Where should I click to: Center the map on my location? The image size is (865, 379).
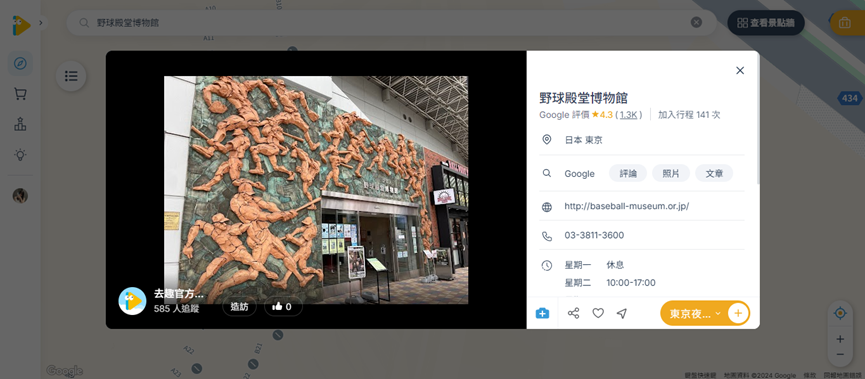click(840, 313)
